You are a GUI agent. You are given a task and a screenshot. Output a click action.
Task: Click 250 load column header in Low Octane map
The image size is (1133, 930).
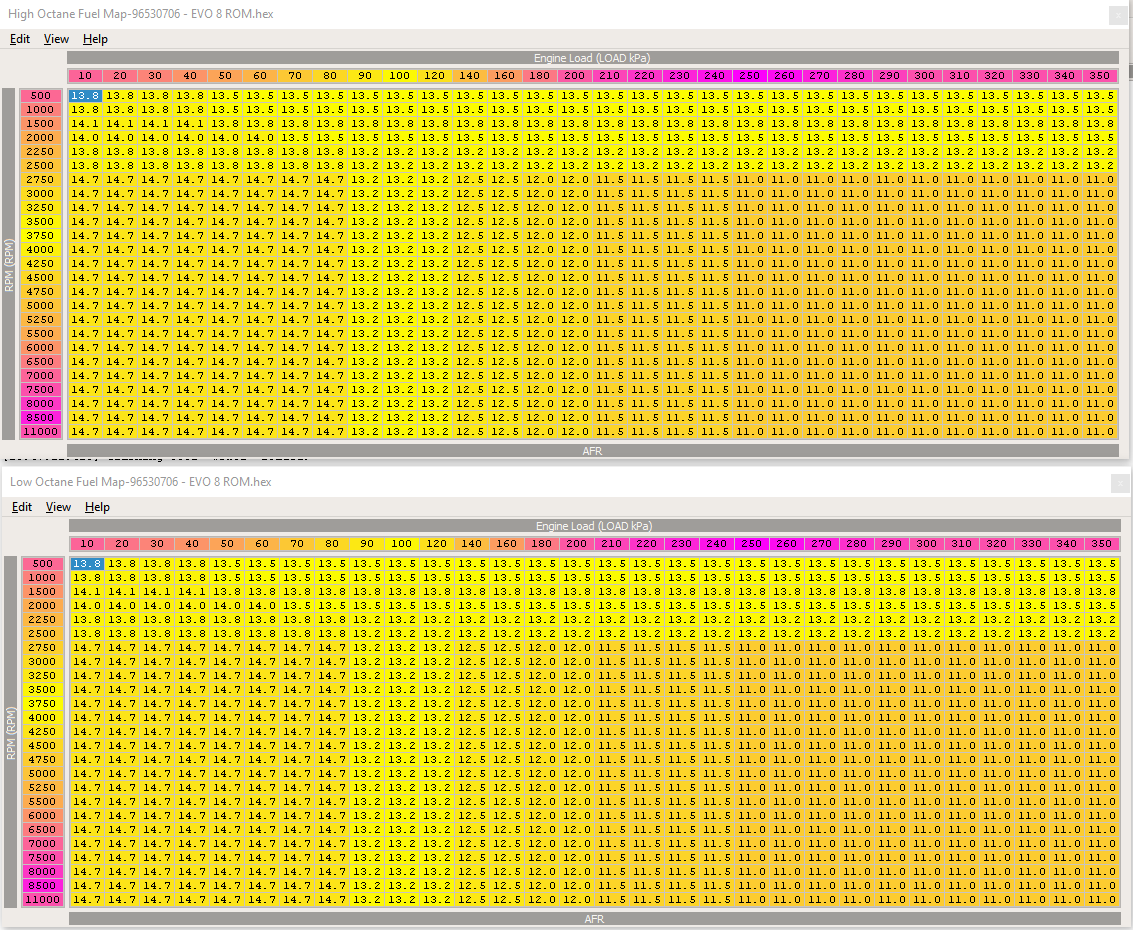751,544
